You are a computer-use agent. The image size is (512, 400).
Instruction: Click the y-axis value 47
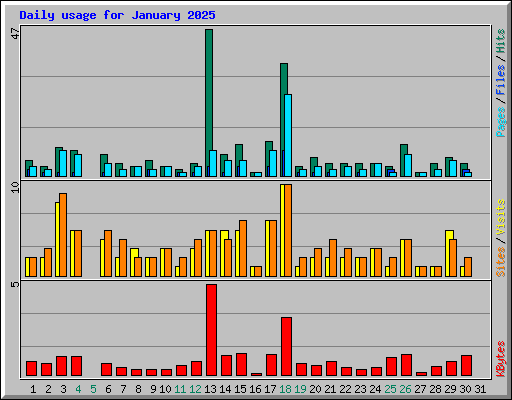[15, 33]
